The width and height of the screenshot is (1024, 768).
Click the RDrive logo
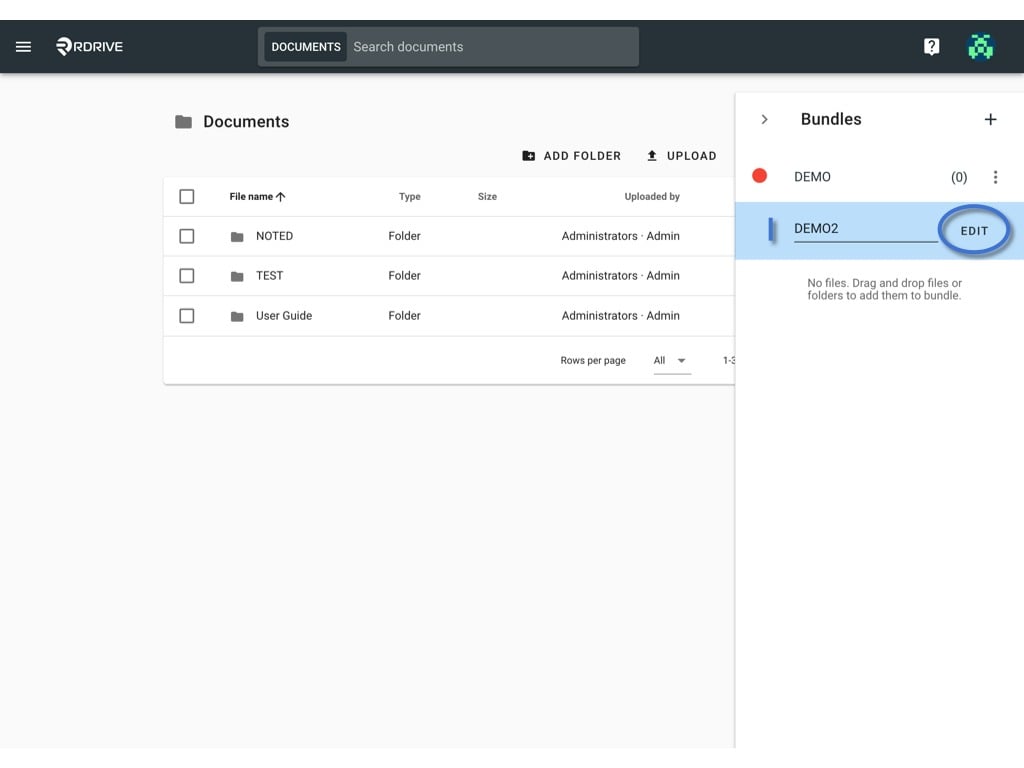[x=89, y=46]
